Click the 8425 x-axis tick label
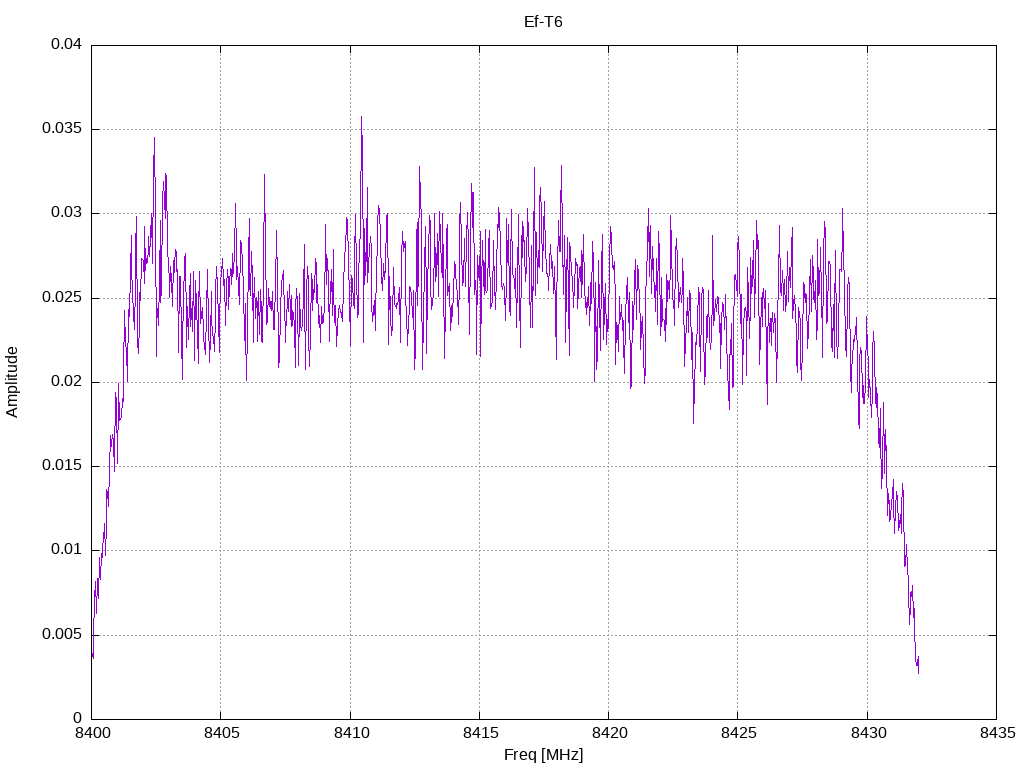 pyautogui.click(x=739, y=733)
